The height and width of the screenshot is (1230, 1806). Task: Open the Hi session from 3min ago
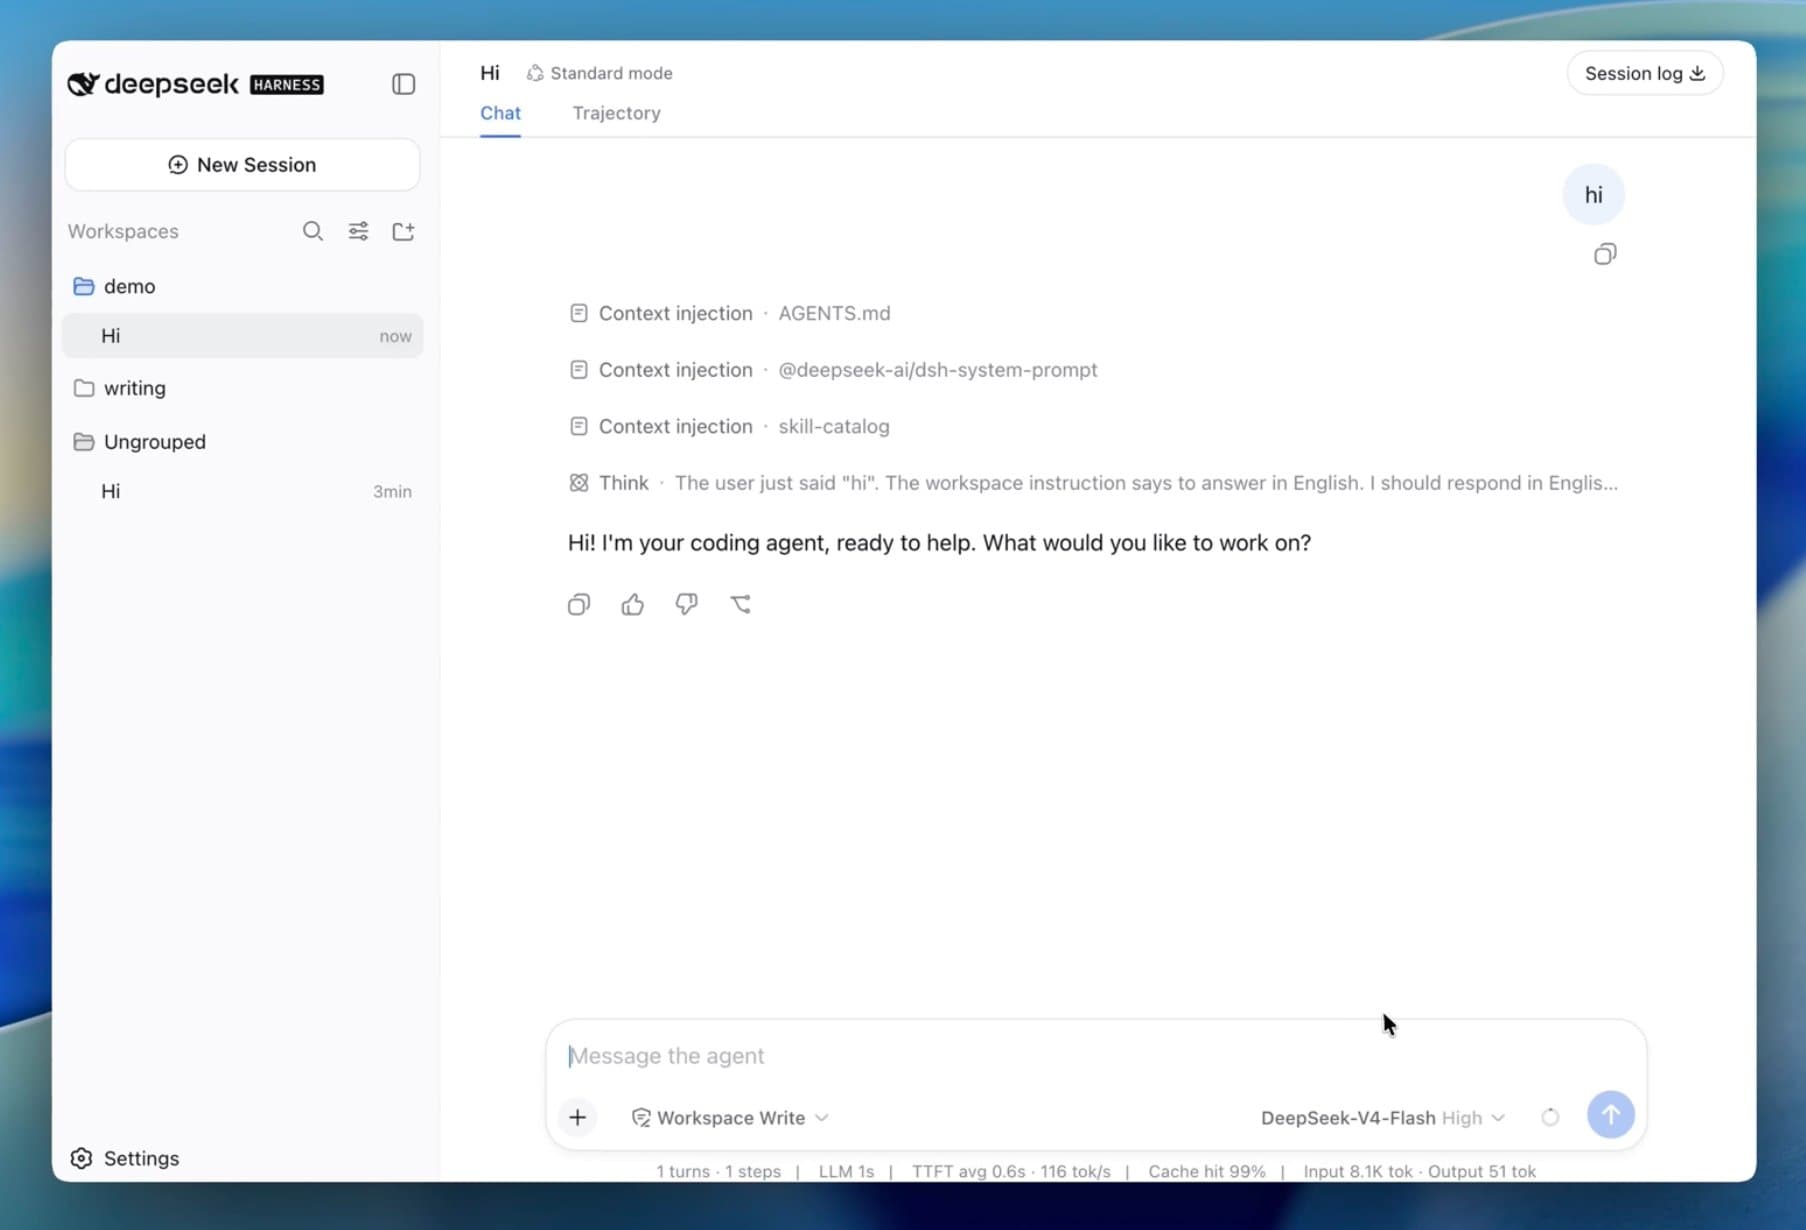point(242,491)
